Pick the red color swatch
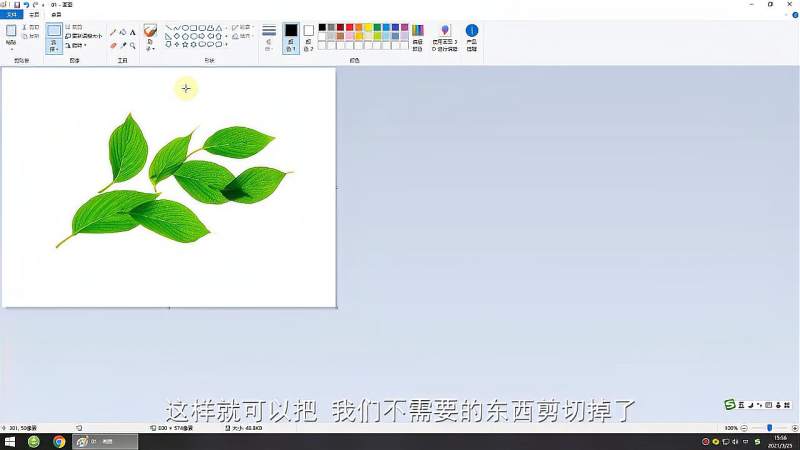Screen dimensions: 800x450 coord(349,28)
